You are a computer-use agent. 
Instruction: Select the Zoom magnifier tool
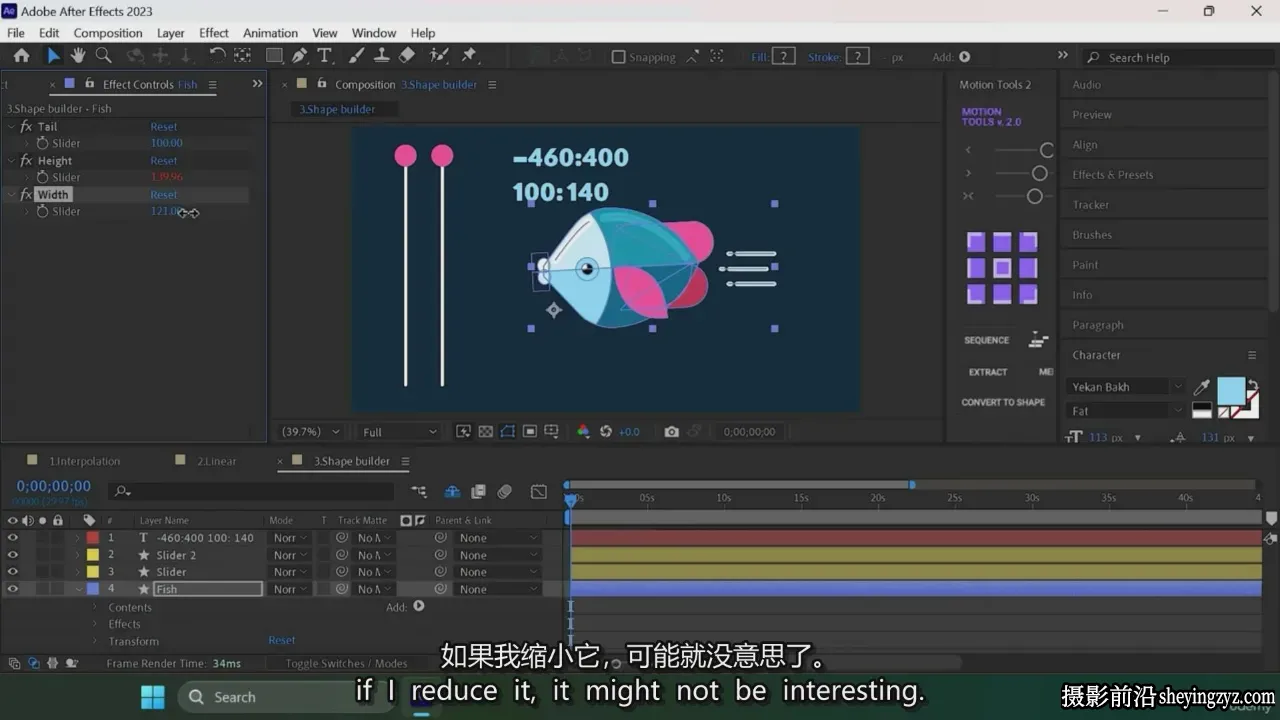103,56
